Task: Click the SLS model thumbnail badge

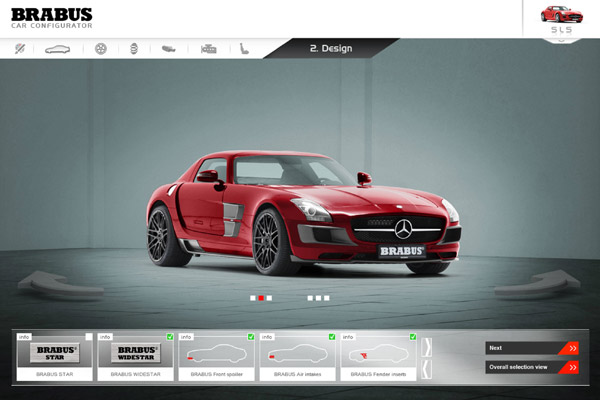Action: (x=561, y=20)
